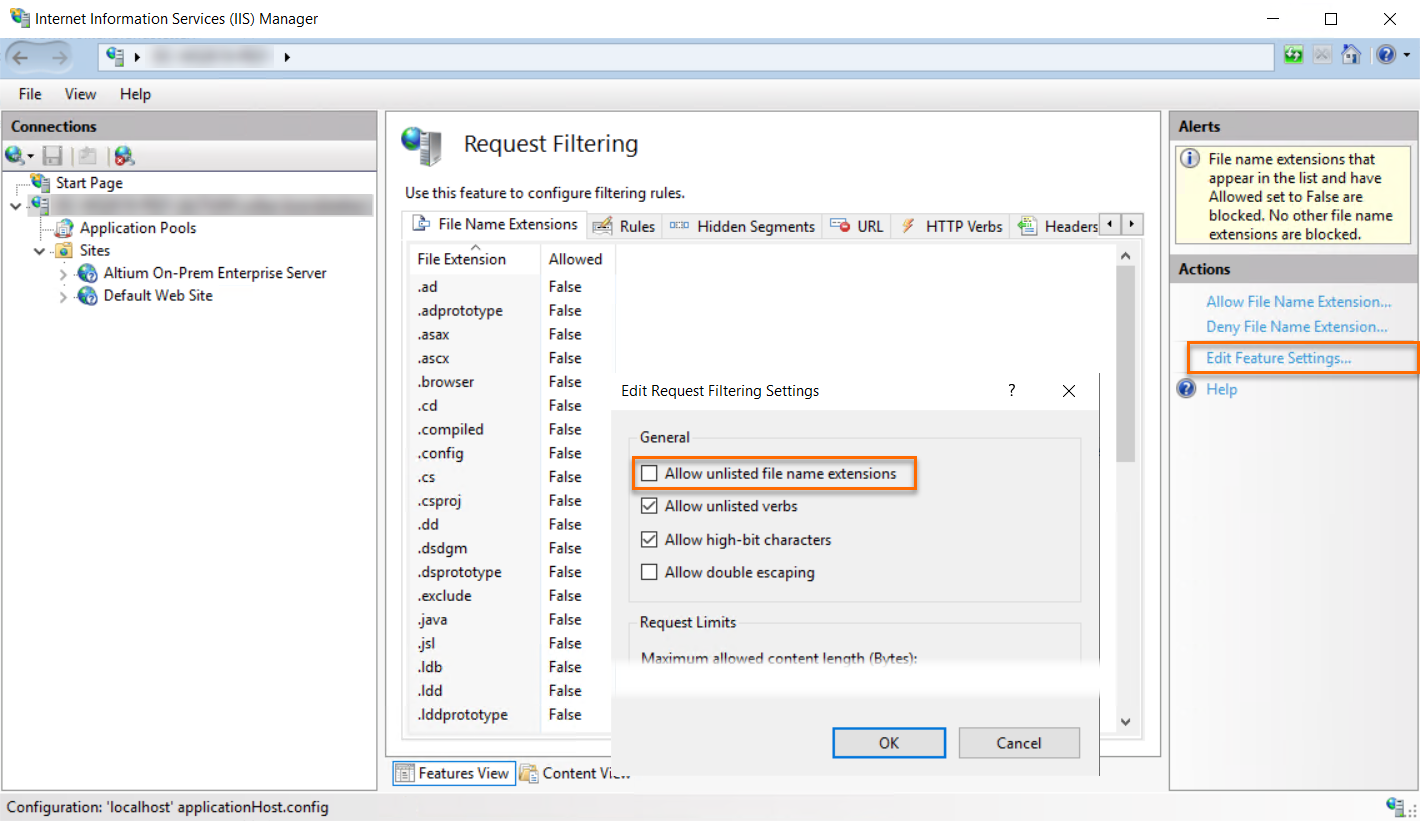Click Cancel in the settings dialog
The image size is (1420, 821).
tap(1019, 743)
